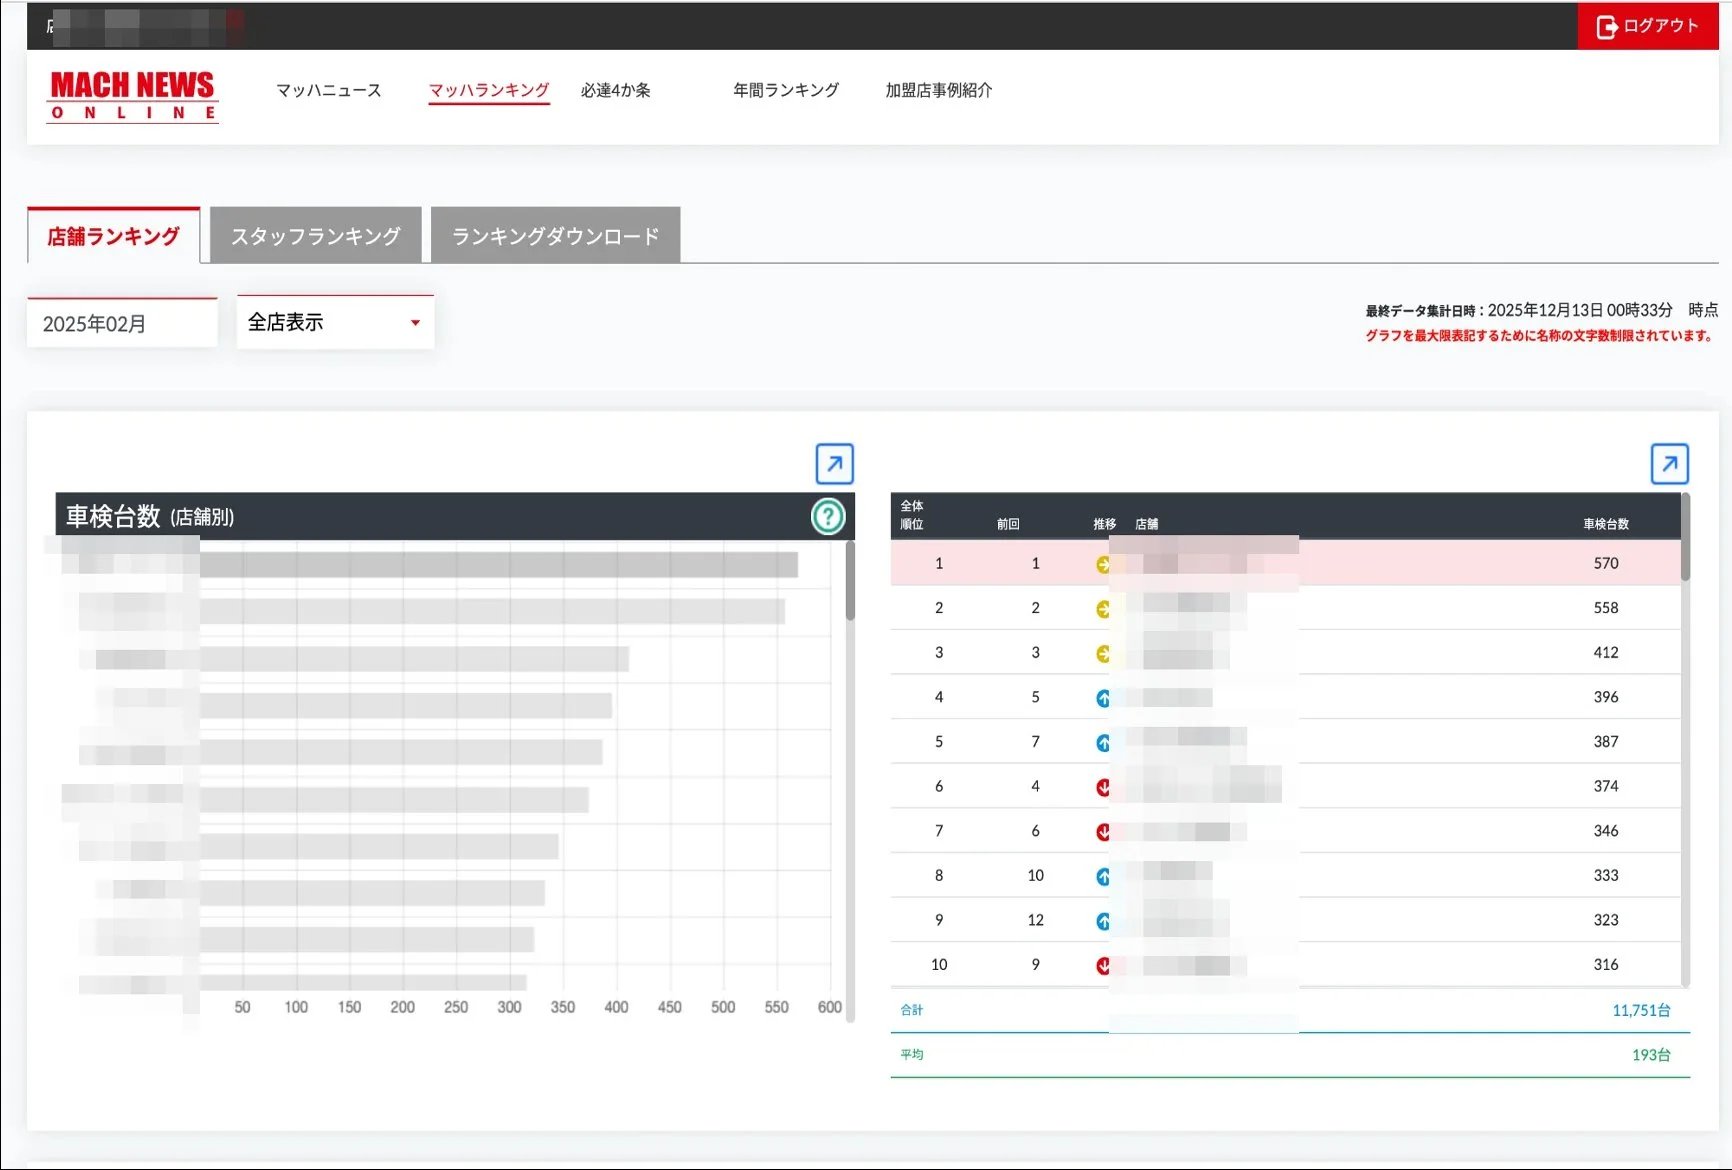Screen dimensions: 1732x1170
Task: Click the green help question mark icon
Action: pyautogui.click(x=828, y=517)
